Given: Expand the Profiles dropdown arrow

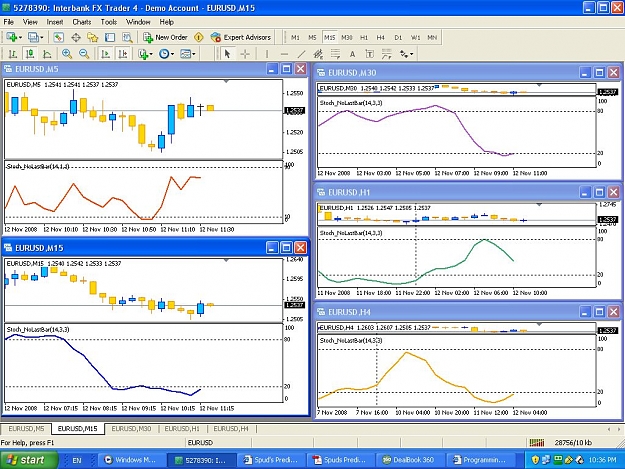Looking at the screenshot, I should pyautogui.click(x=41, y=37).
